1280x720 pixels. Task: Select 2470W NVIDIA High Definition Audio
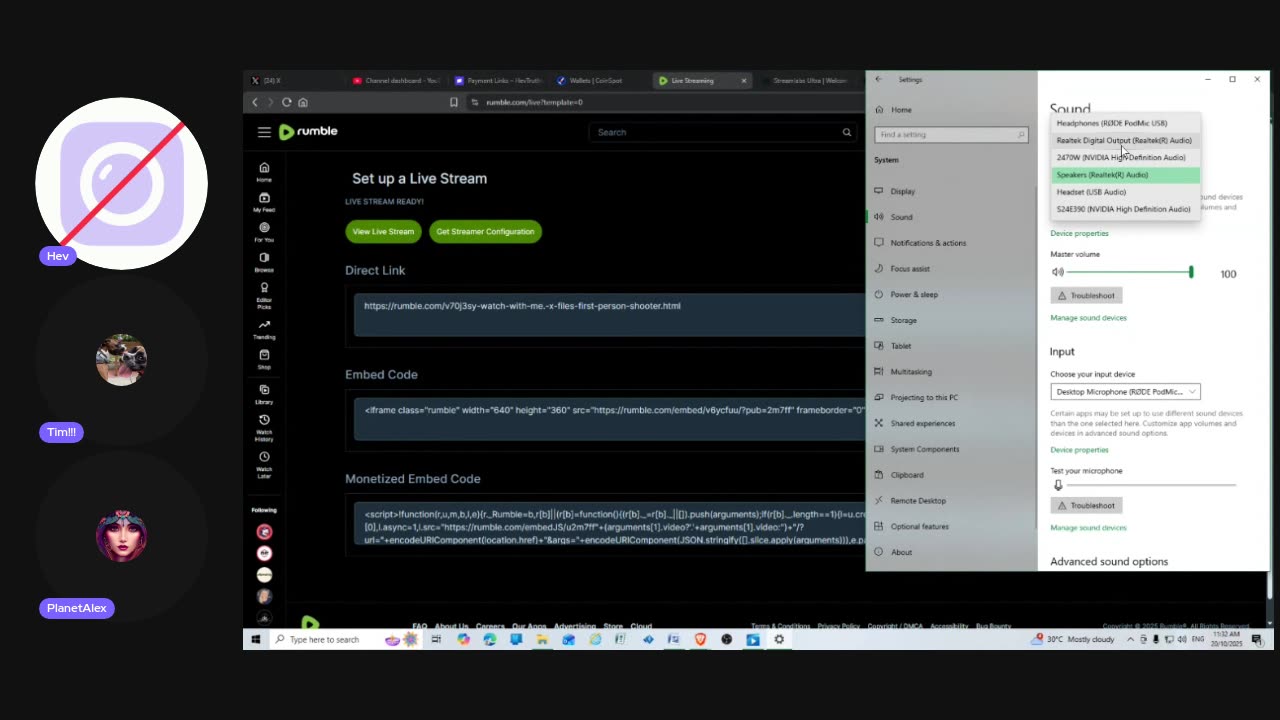coord(1125,157)
